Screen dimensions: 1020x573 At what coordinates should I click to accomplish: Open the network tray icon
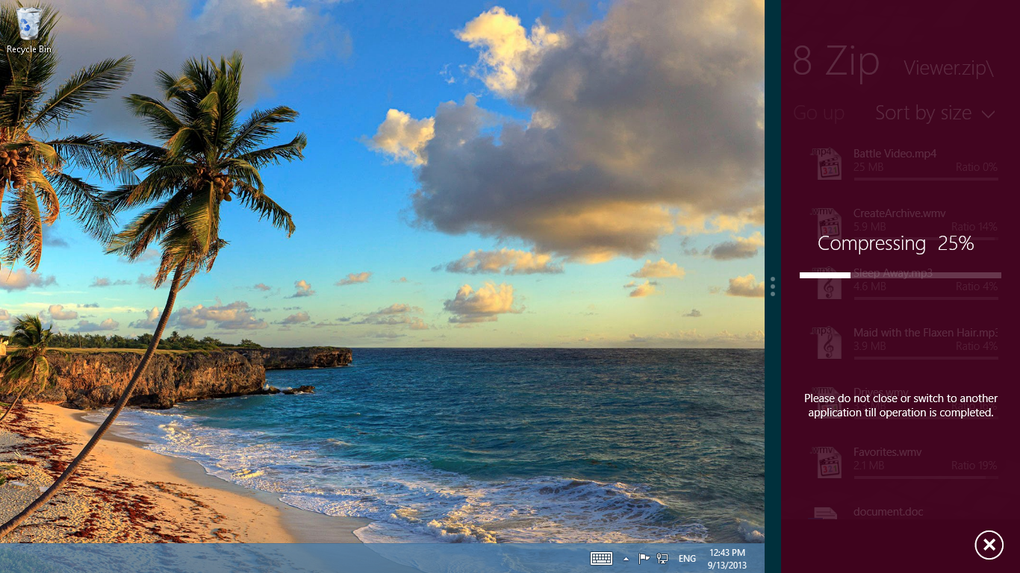[662, 558]
